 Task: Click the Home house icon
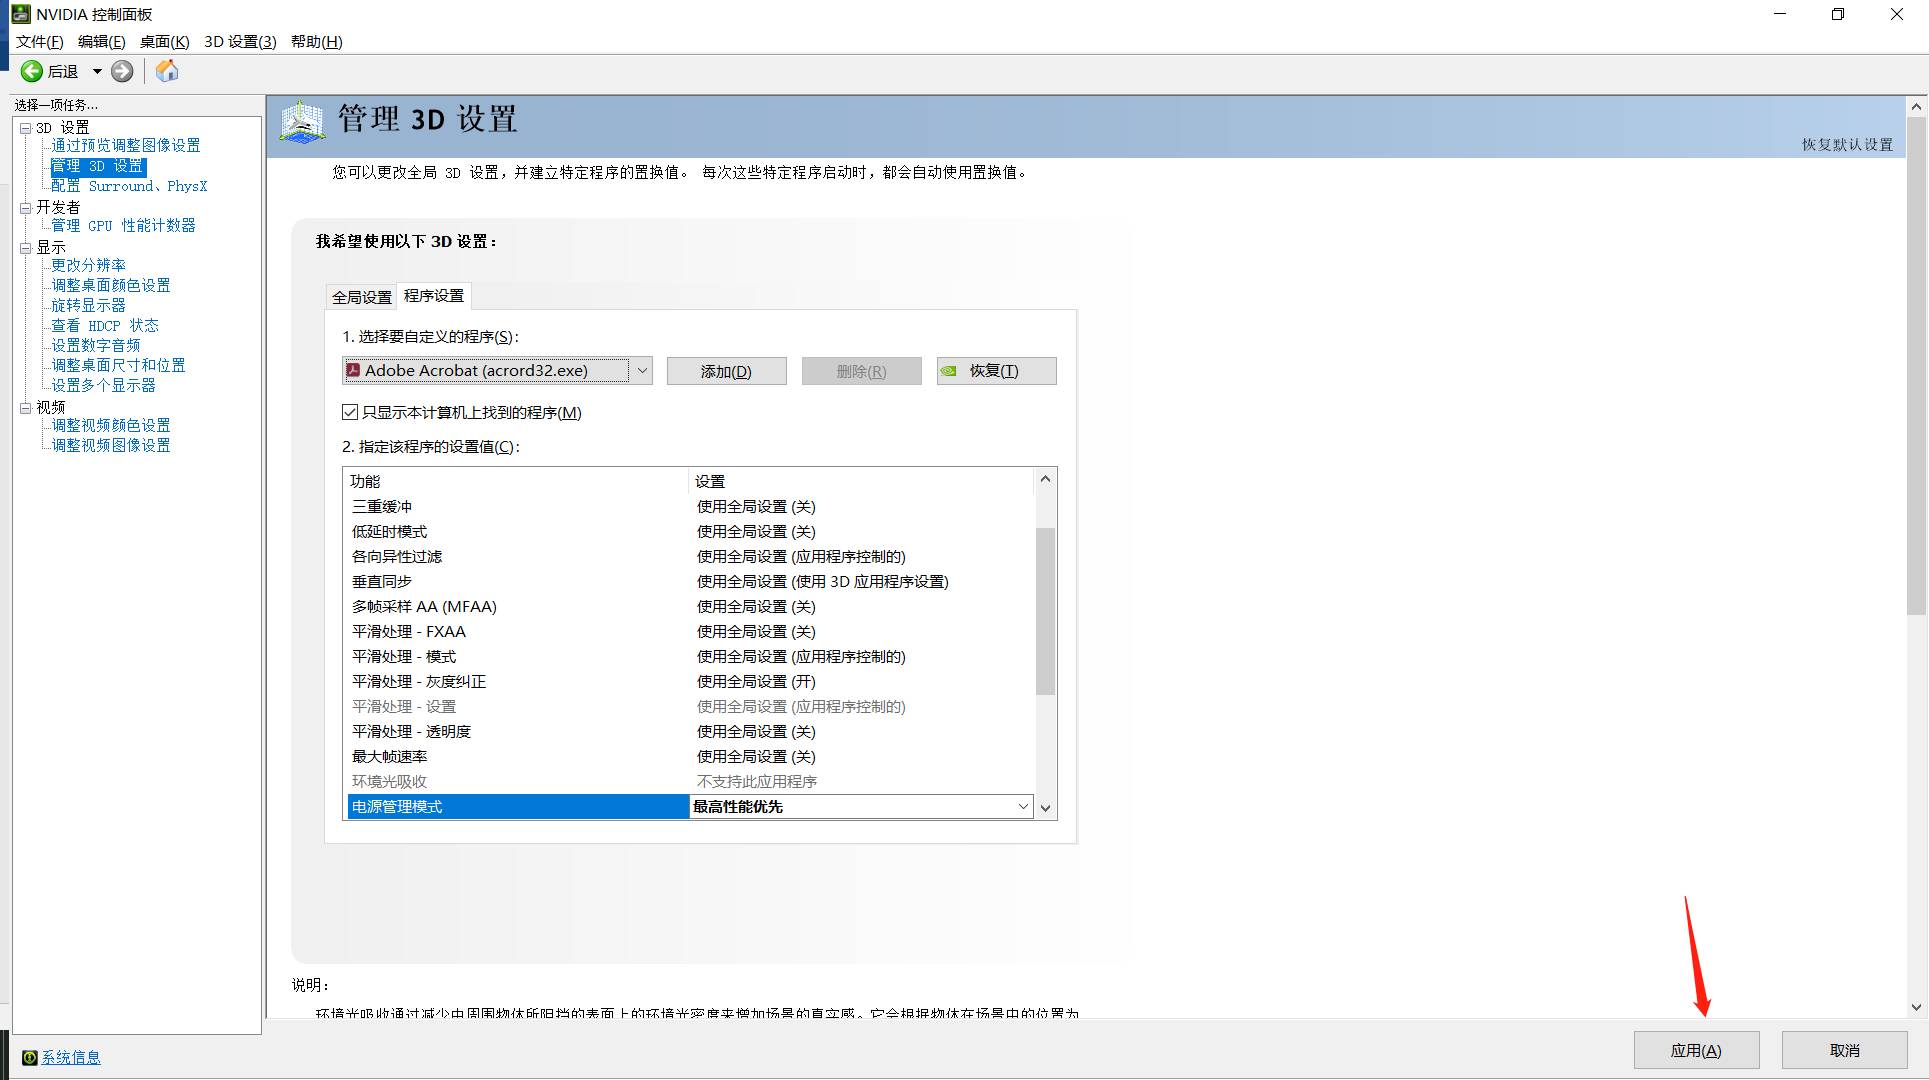click(167, 71)
